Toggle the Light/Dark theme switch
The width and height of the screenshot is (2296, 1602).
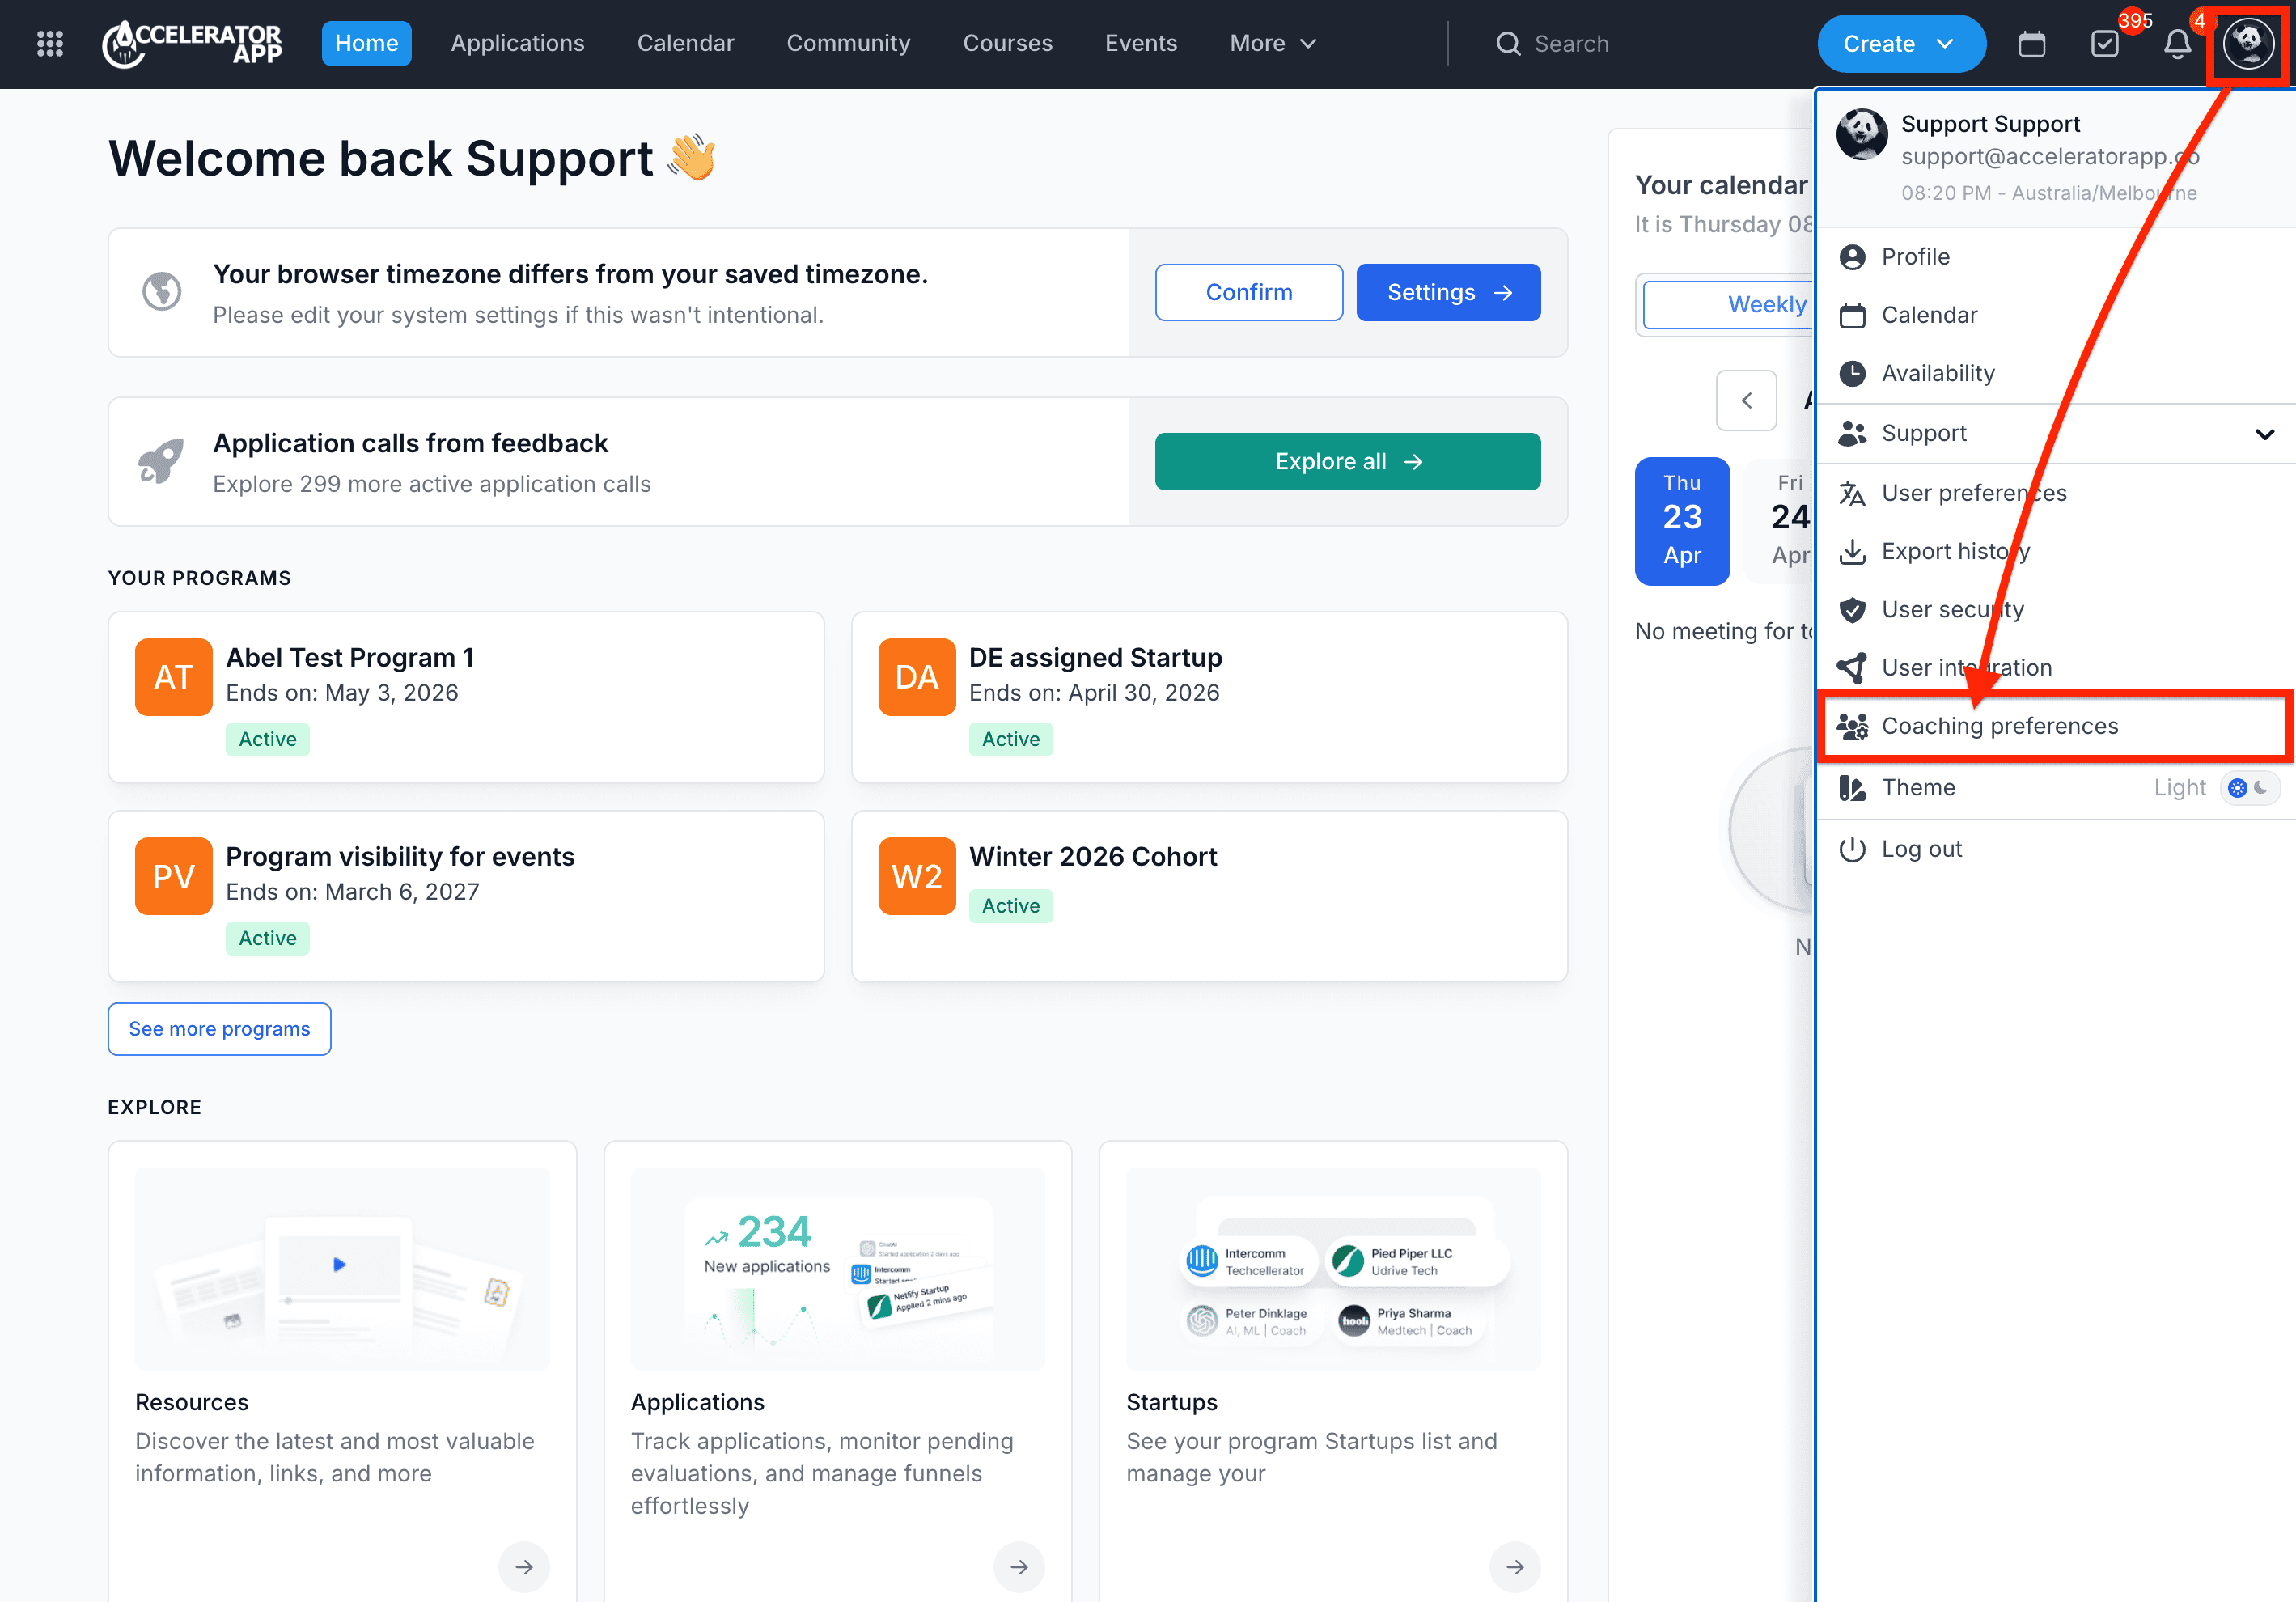[x=2249, y=787]
